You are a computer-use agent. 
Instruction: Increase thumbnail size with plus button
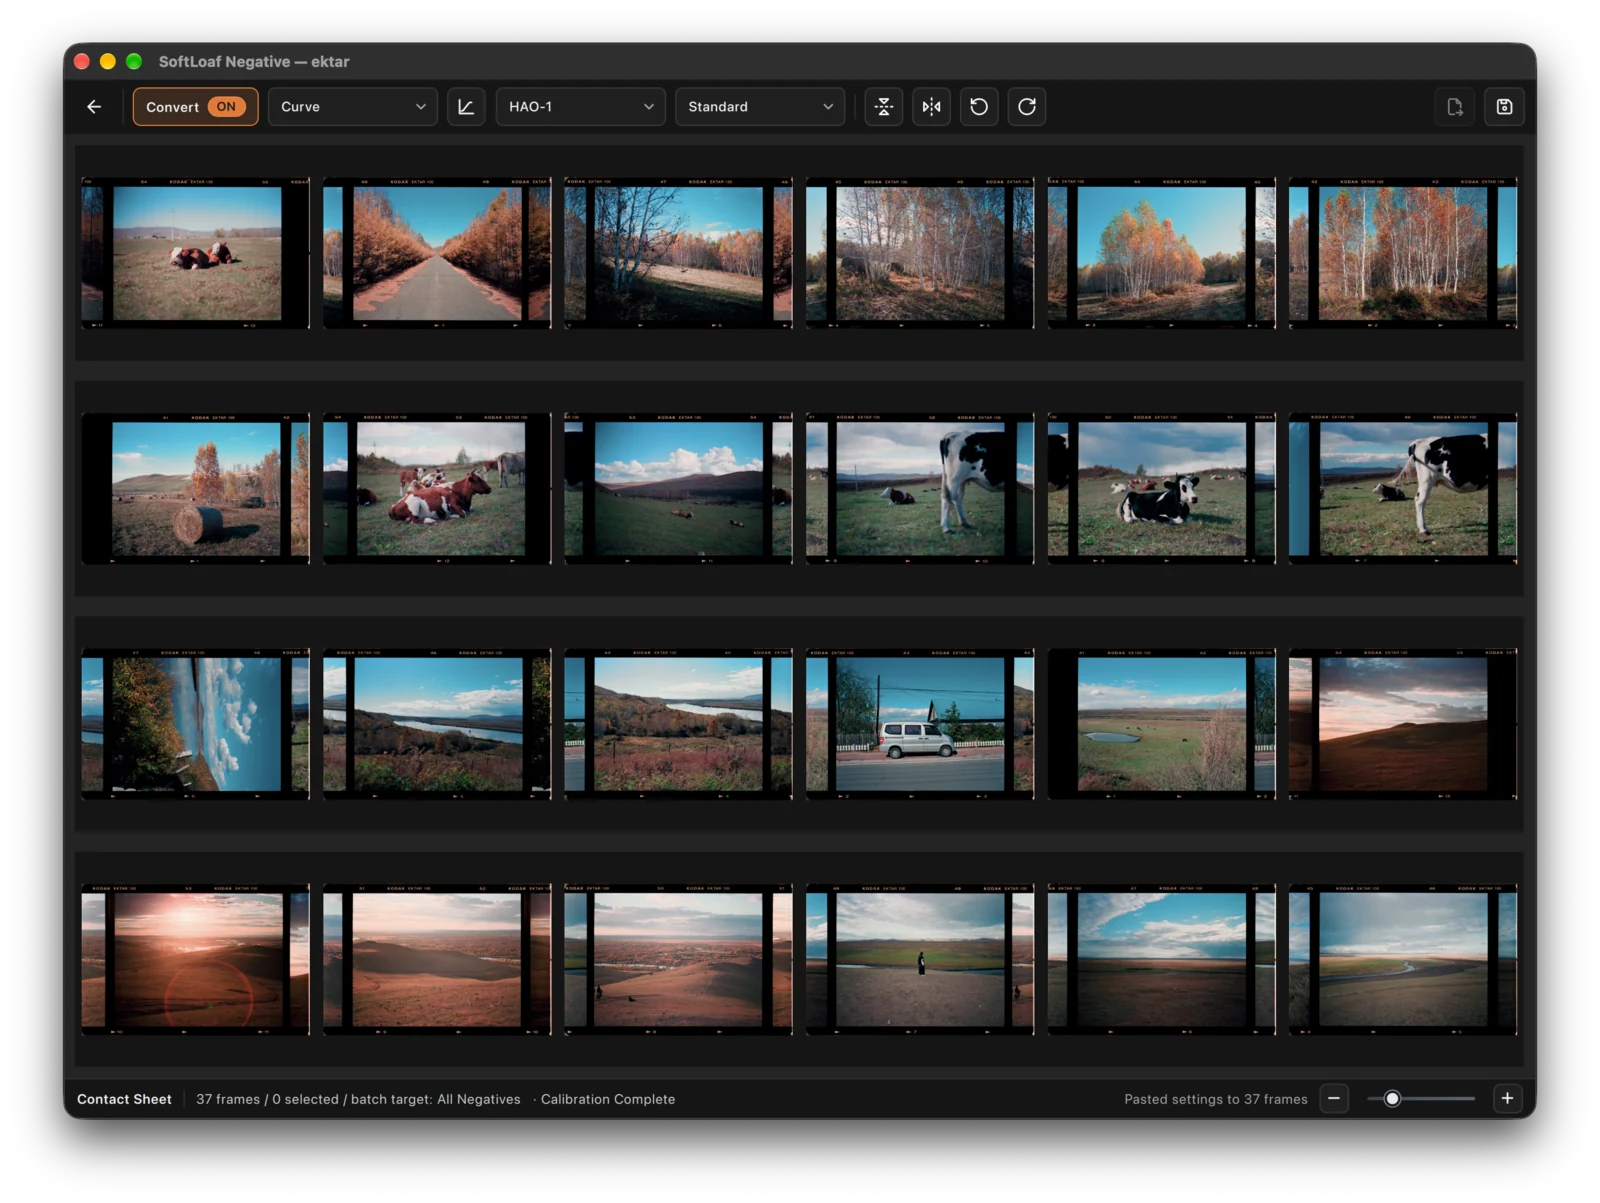1507,1098
